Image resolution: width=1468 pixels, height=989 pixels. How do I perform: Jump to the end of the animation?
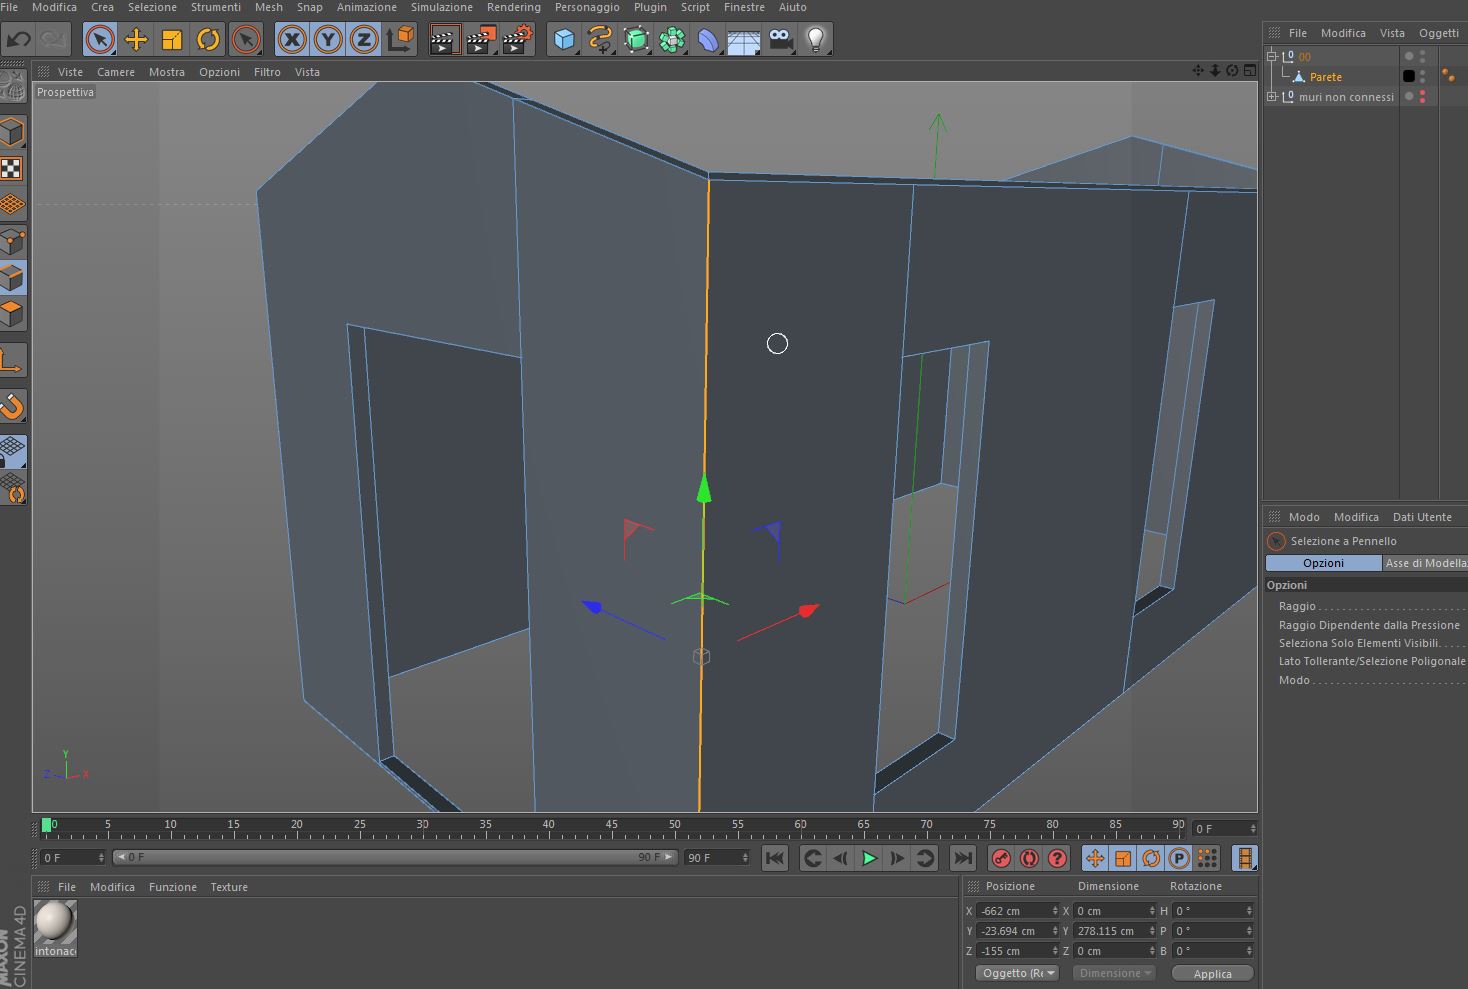click(x=962, y=858)
